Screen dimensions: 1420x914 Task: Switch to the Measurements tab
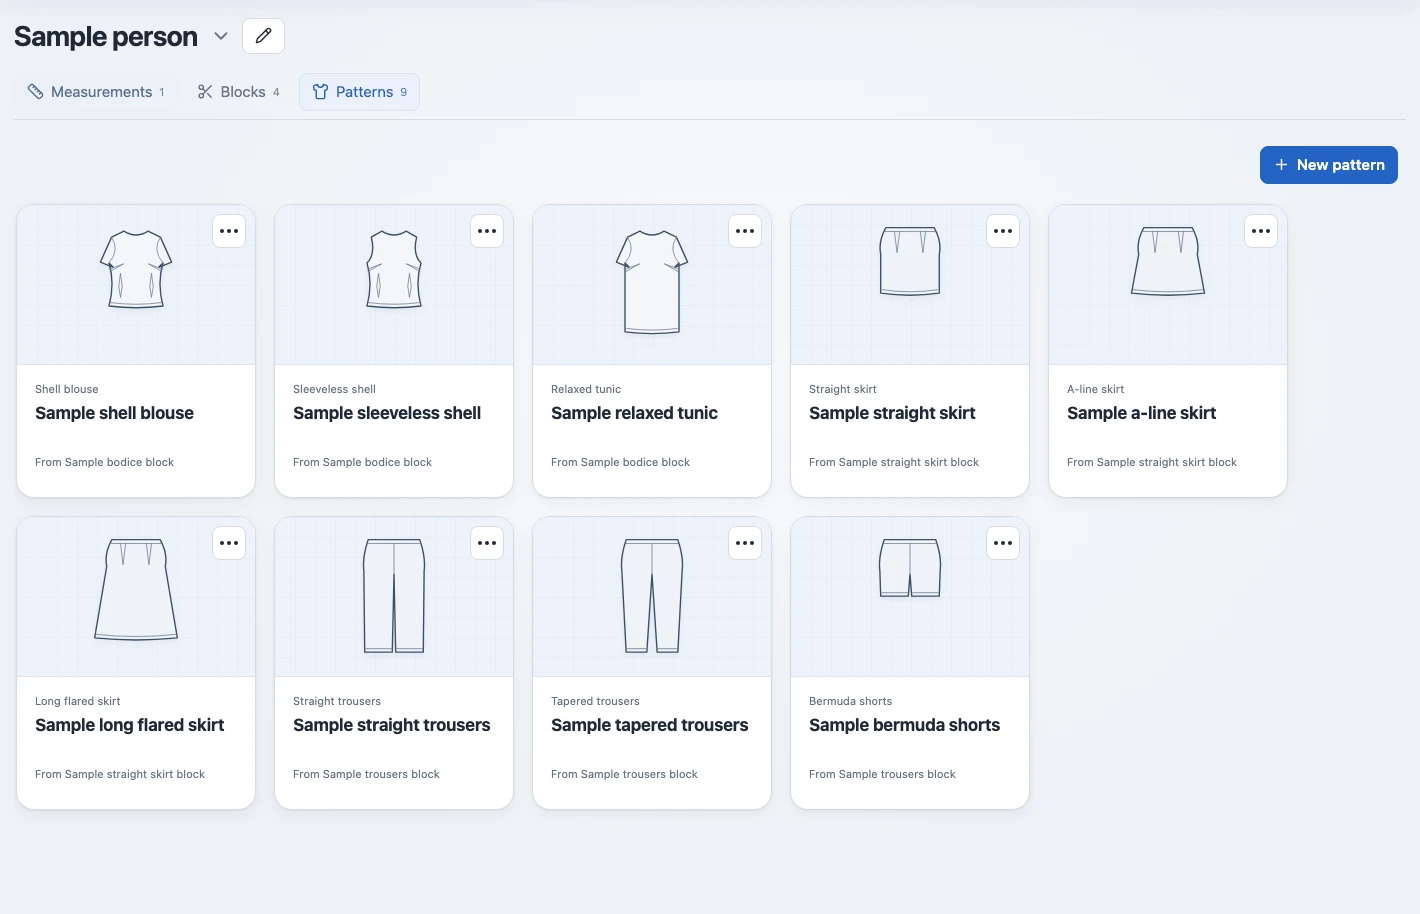(x=96, y=92)
